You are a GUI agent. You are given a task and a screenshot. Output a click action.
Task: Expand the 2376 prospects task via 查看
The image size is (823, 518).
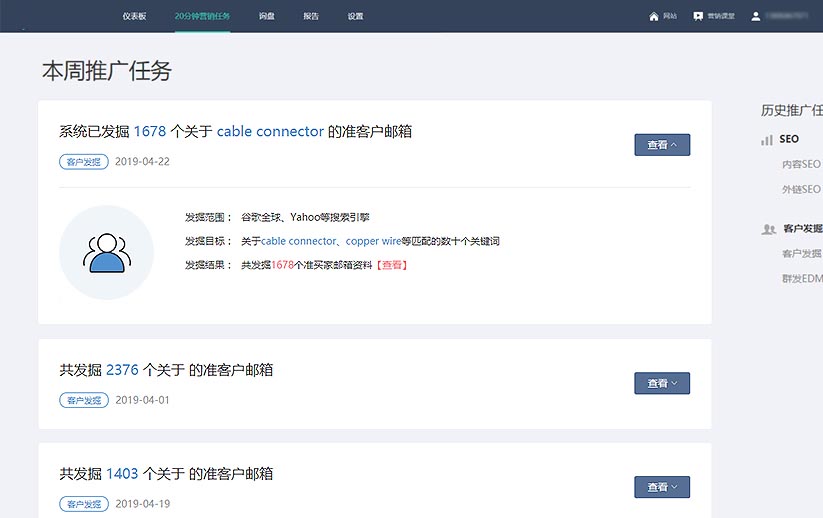coord(662,383)
